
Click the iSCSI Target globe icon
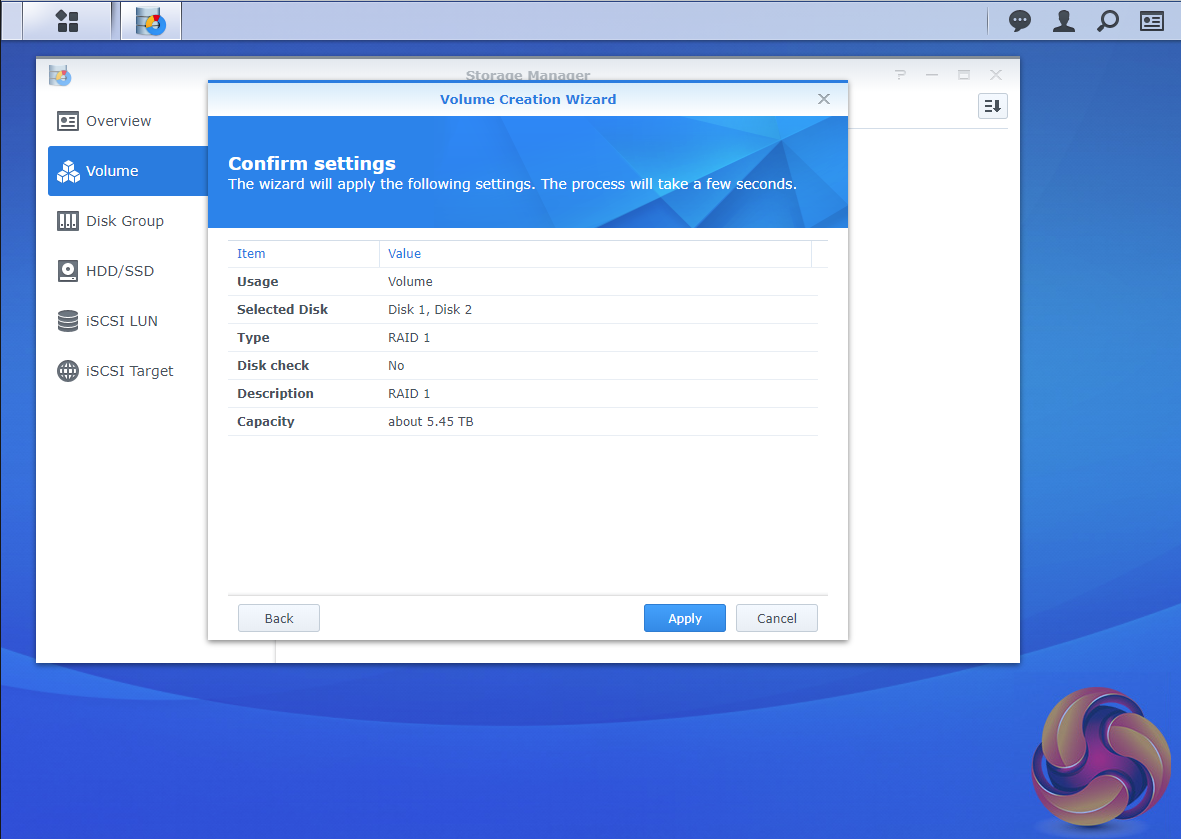[x=68, y=371]
